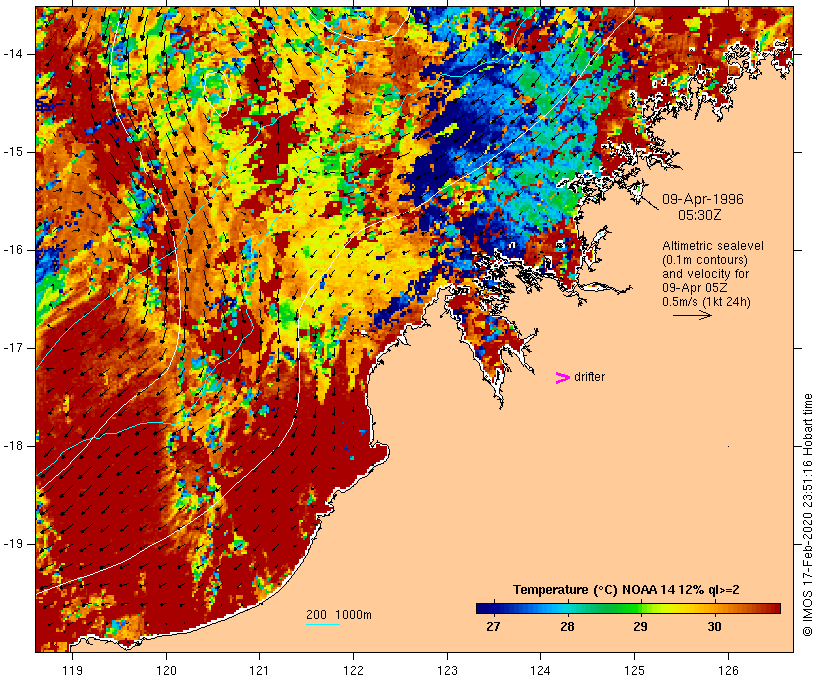
Task: Click the '0.5m/s (1kt 24h)' scale text
Action: click(706, 302)
